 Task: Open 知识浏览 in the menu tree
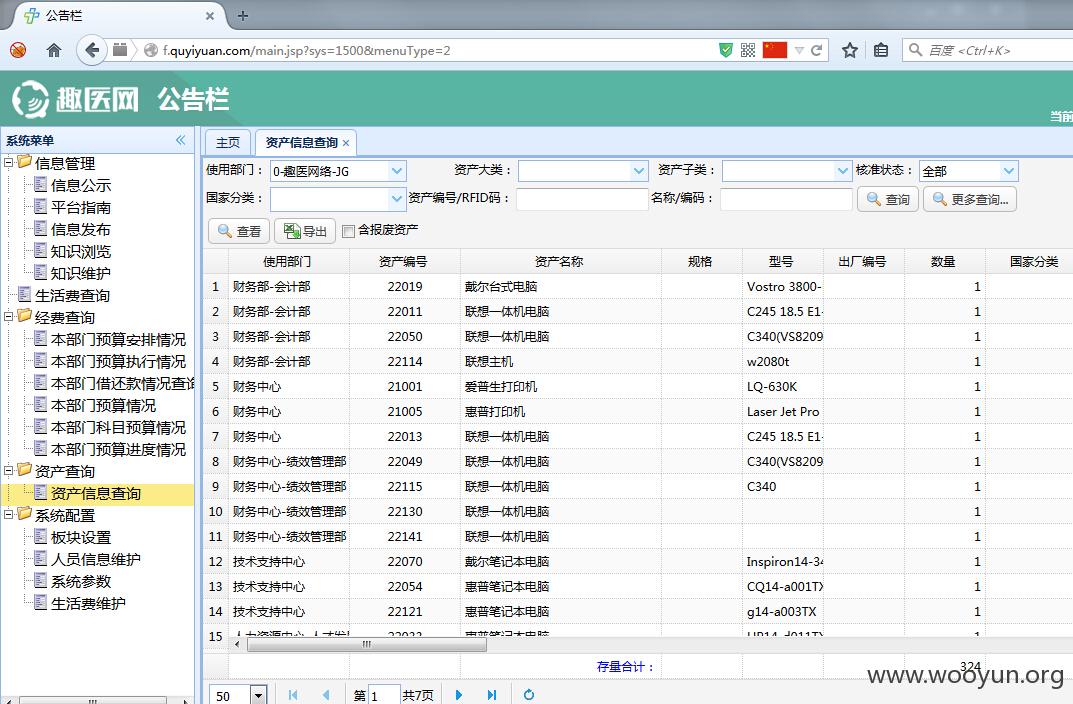[x=81, y=251]
